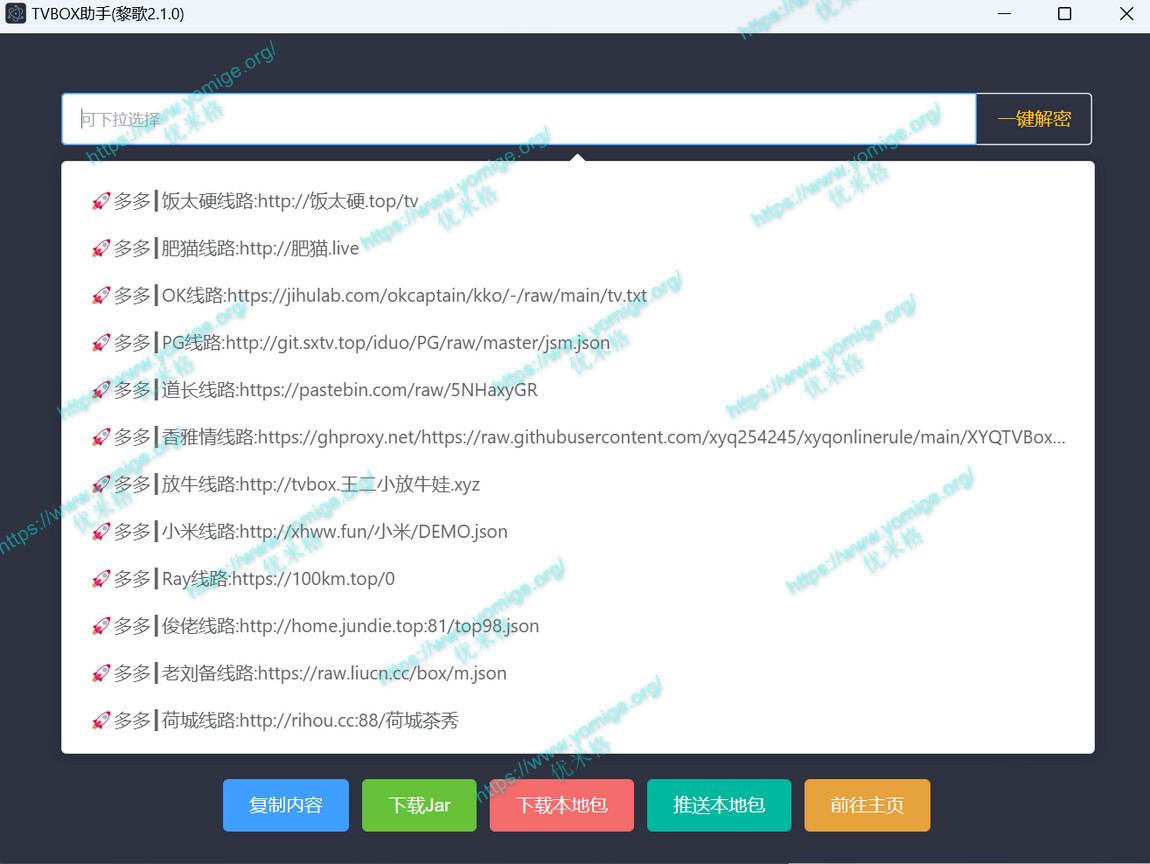Pick the 道长线路 pastebin entry
The width and height of the screenshot is (1150, 864).
[349, 390]
